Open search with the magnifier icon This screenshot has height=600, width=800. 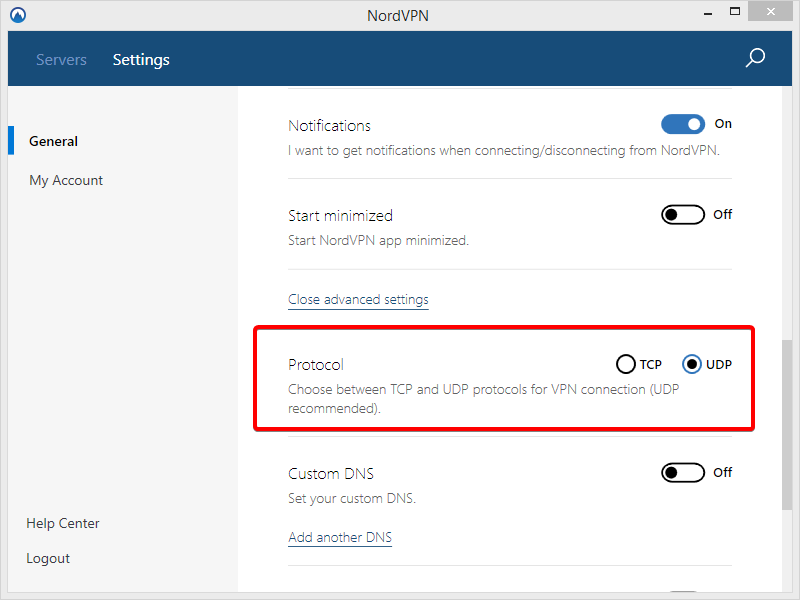755,58
